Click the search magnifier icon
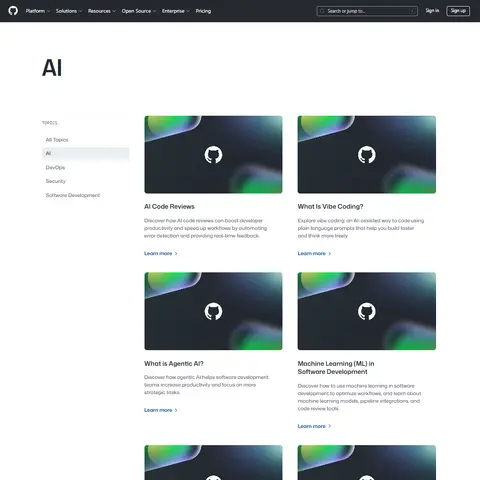This screenshot has height=480, width=480. 322,11
